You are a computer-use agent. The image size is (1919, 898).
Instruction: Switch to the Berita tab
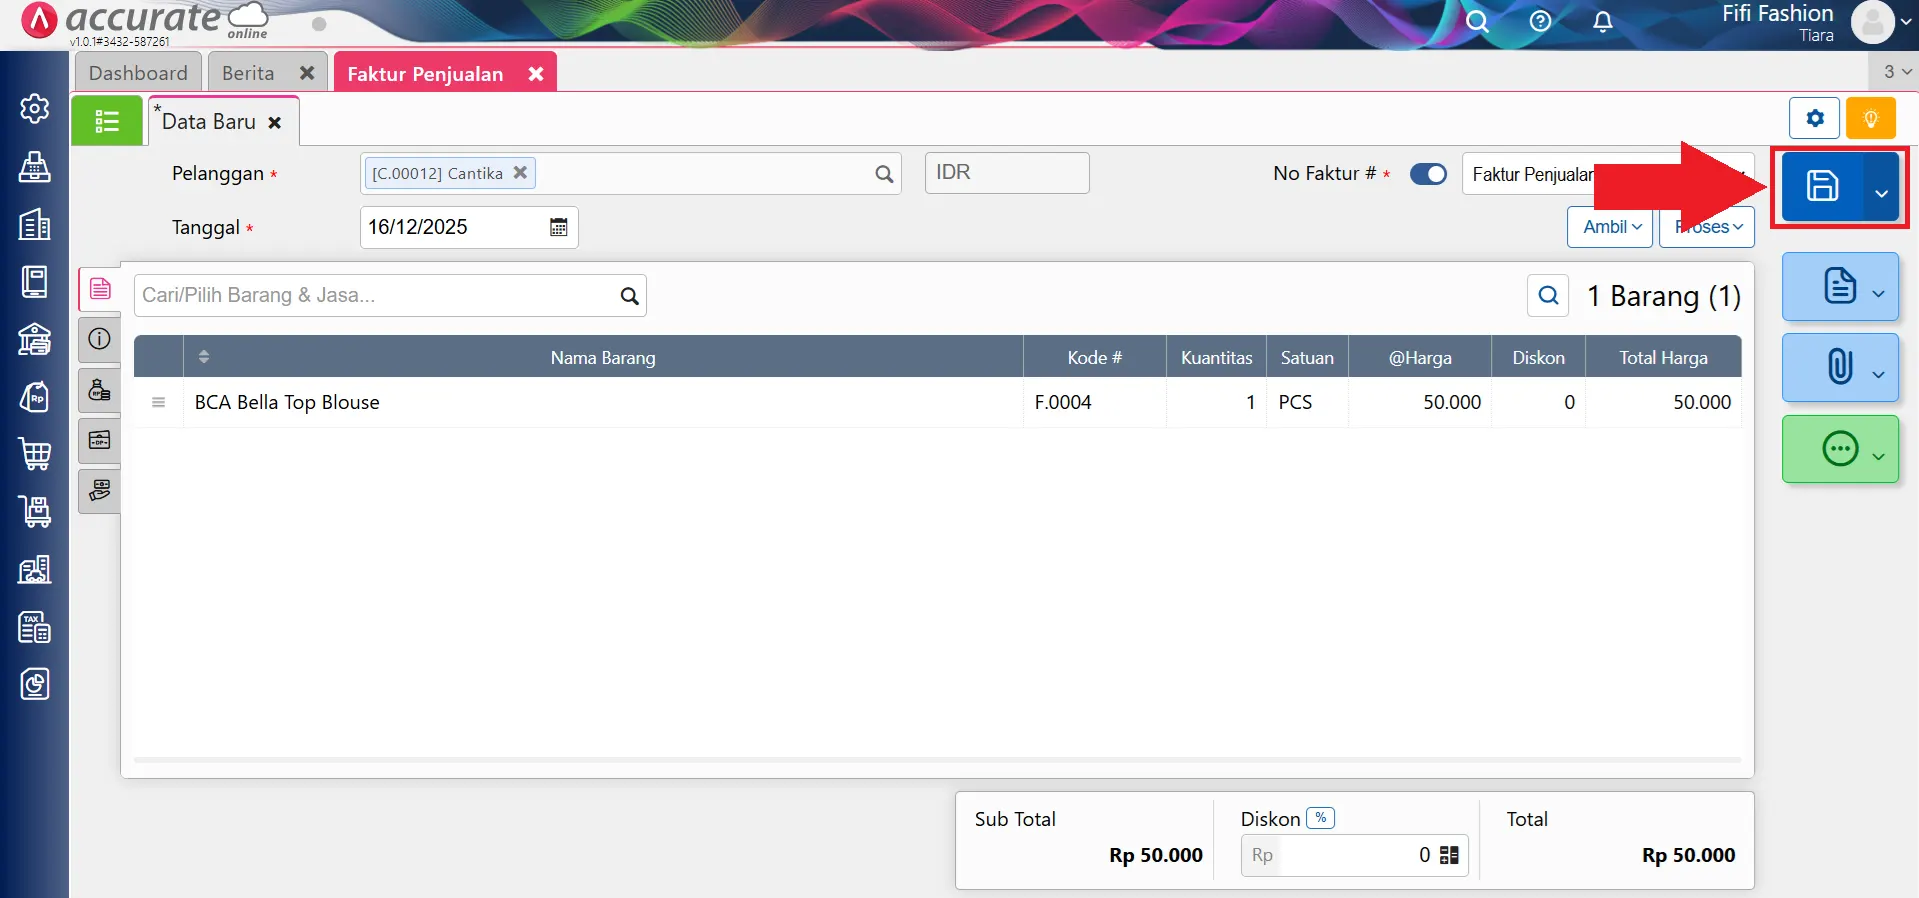(x=248, y=73)
